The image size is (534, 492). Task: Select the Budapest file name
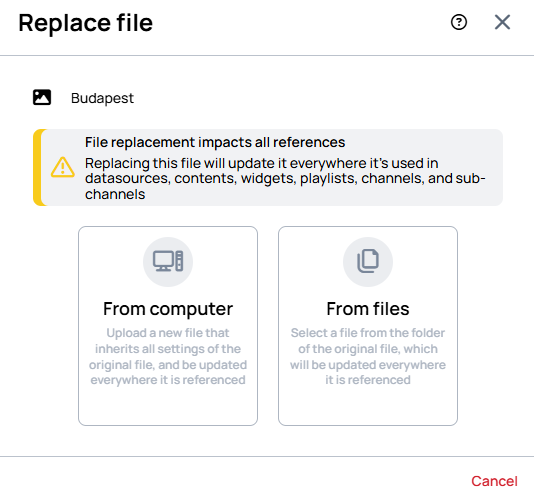click(102, 98)
